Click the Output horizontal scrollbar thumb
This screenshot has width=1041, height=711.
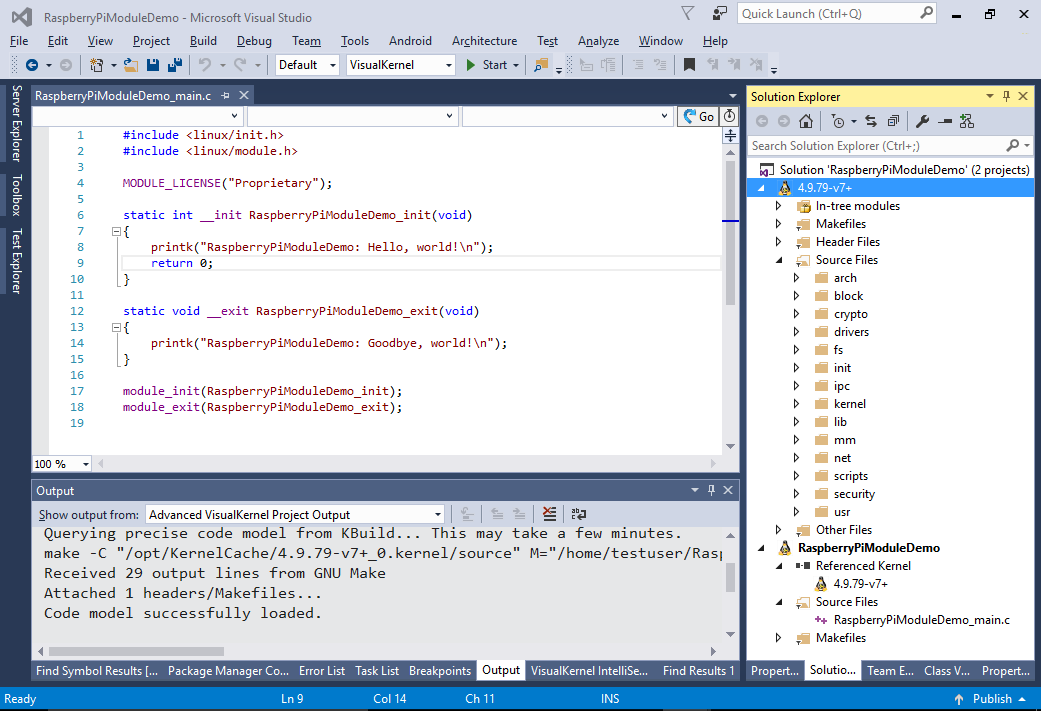coord(136,651)
